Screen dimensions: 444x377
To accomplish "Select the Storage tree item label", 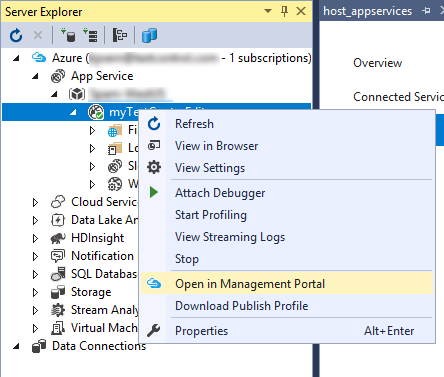I will [x=91, y=292].
